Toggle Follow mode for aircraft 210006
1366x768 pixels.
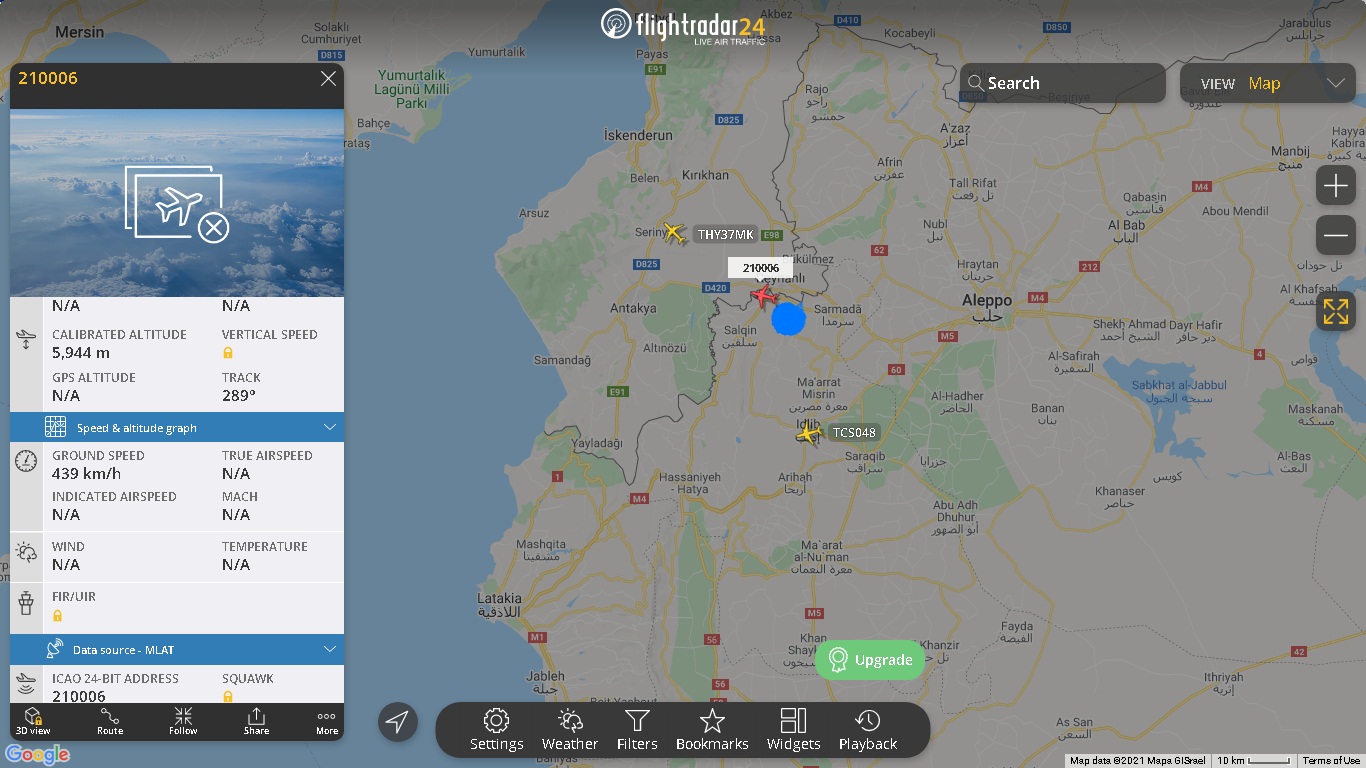(183, 722)
